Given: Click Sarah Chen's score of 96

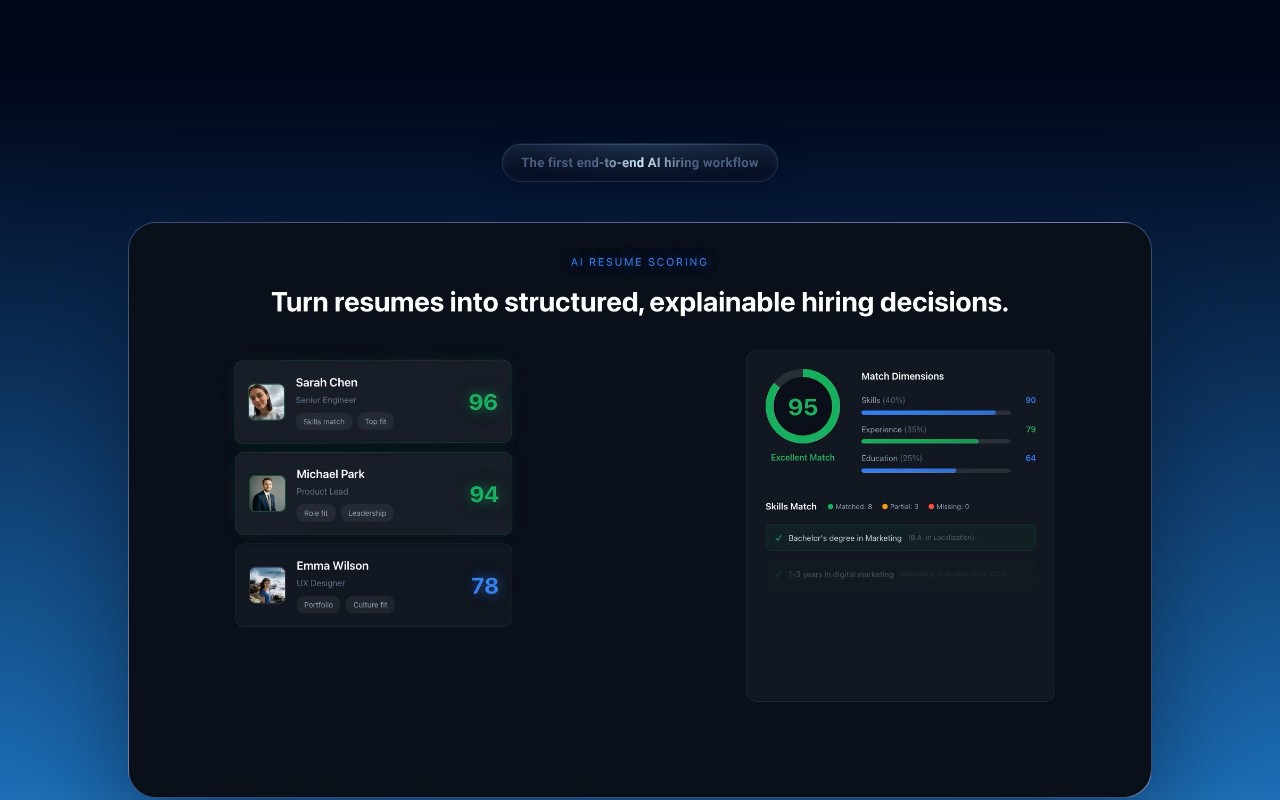Looking at the screenshot, I should pos(483,402).
